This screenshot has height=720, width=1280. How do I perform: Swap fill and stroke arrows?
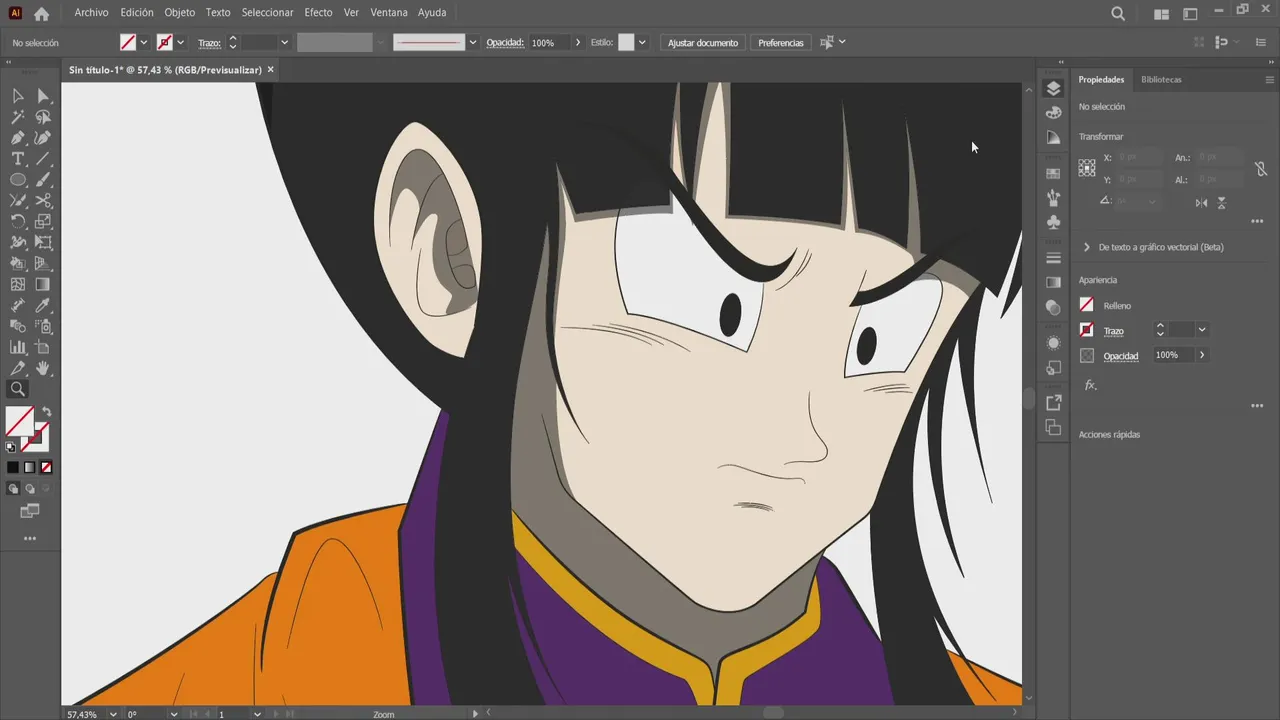pos(46,412)
